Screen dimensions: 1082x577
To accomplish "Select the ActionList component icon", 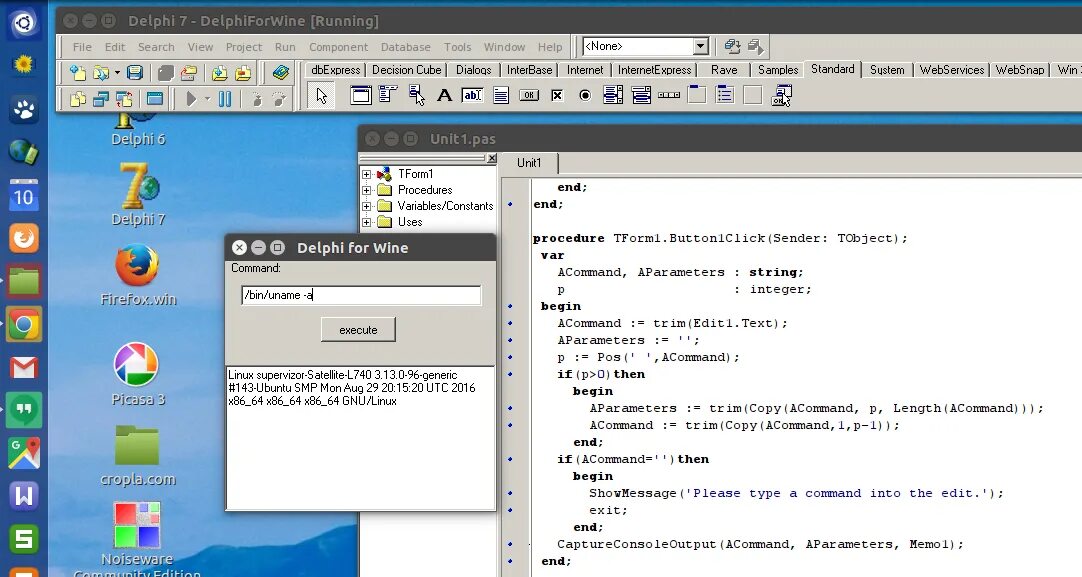I will 782,95.
